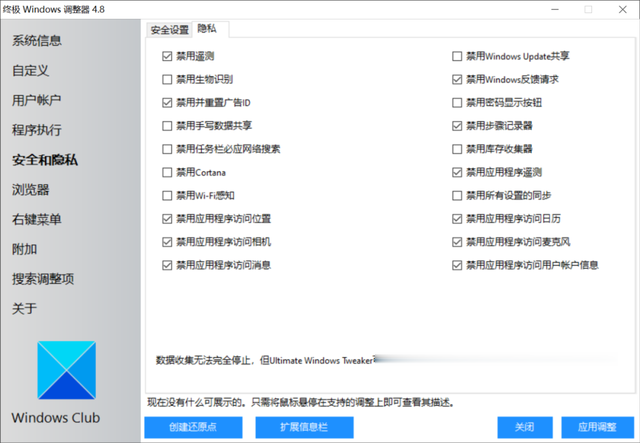Tick 禁用库存收集器 checkbox
This screenshot has height=443, width=640.
click(457, 149)
